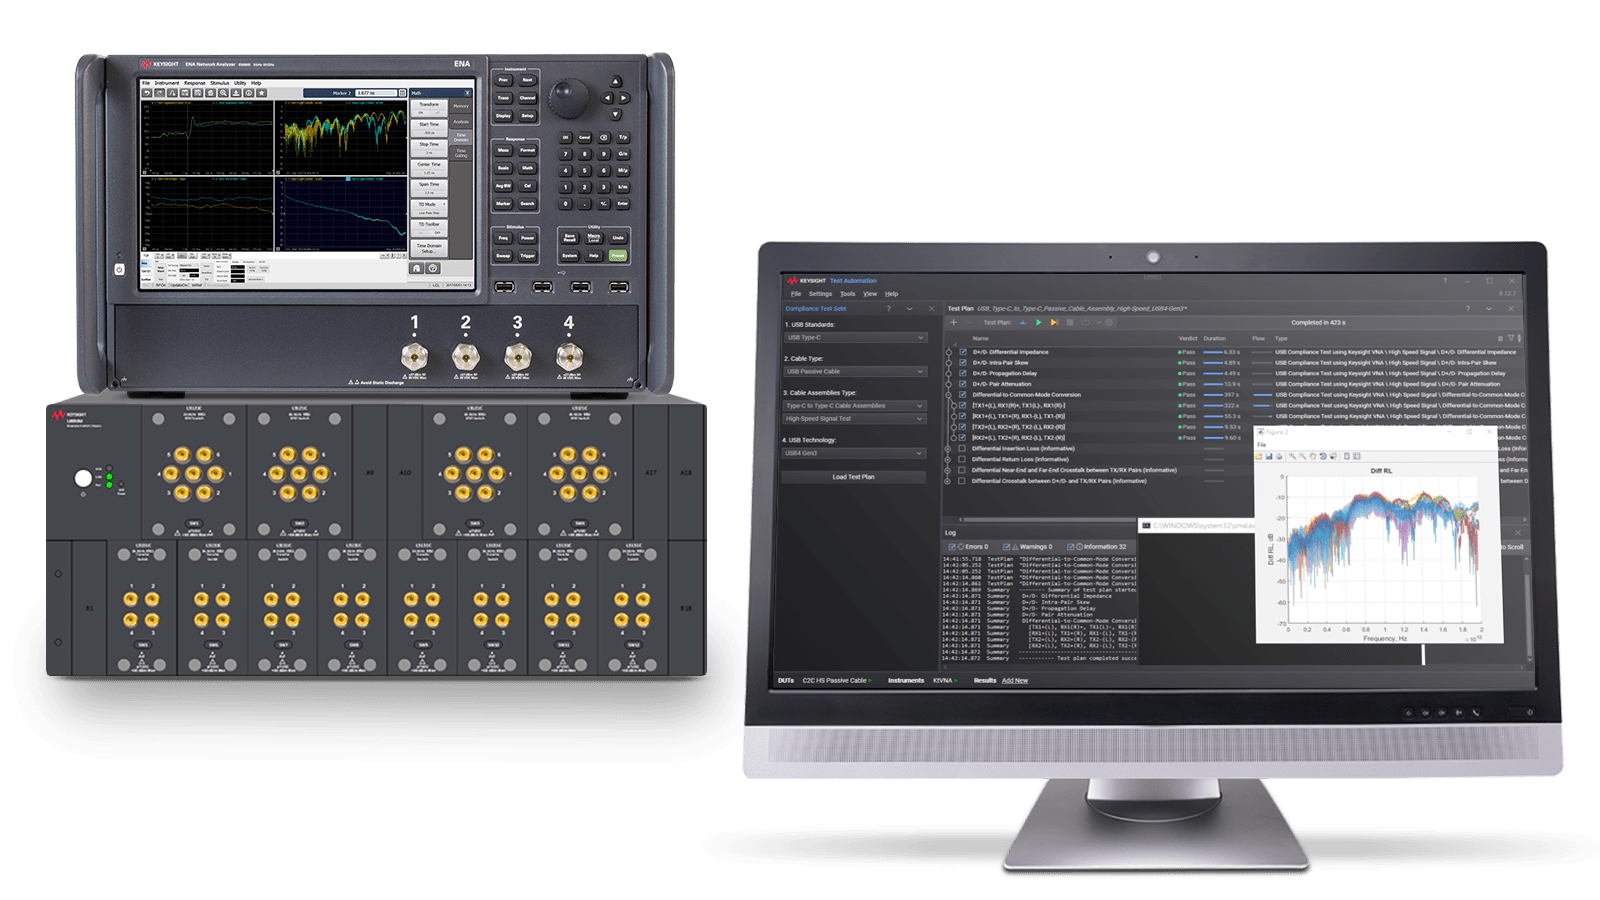Image resolution: width=1600 pixels, height=900 pixels.
Task: Stop test plan with the square icon
Action: pyautogui.click(x=1070, y=322)
